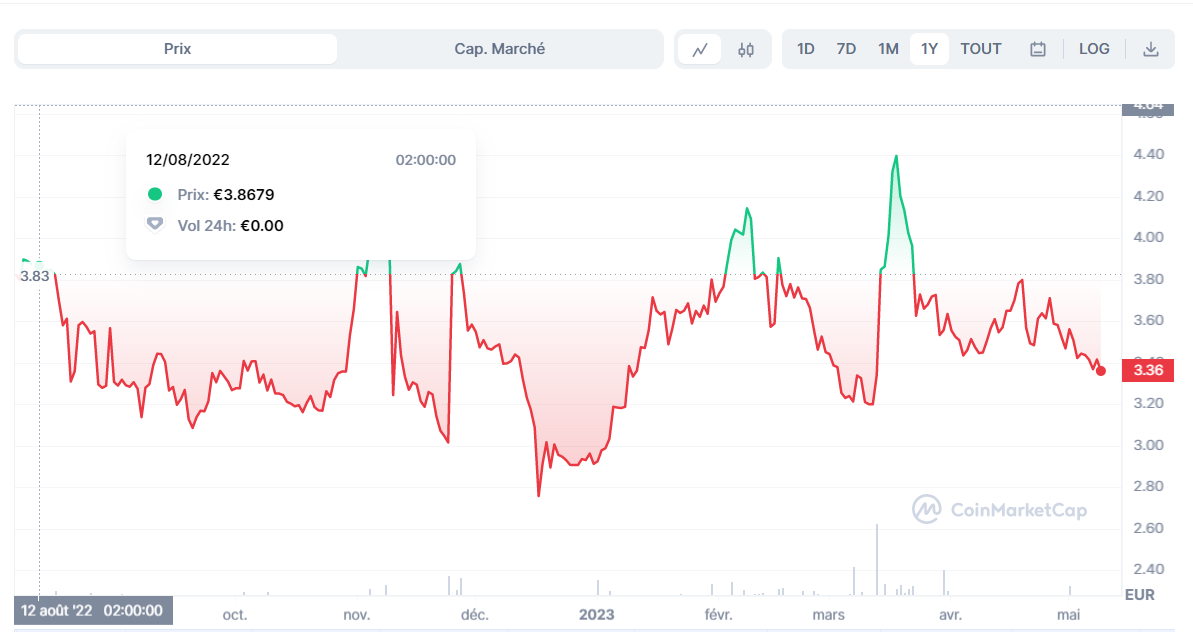Viewport: 1193px width, 632px height.
Task: Choose the 1M time range
Action: pyautogui.click(x=888, y=49)
